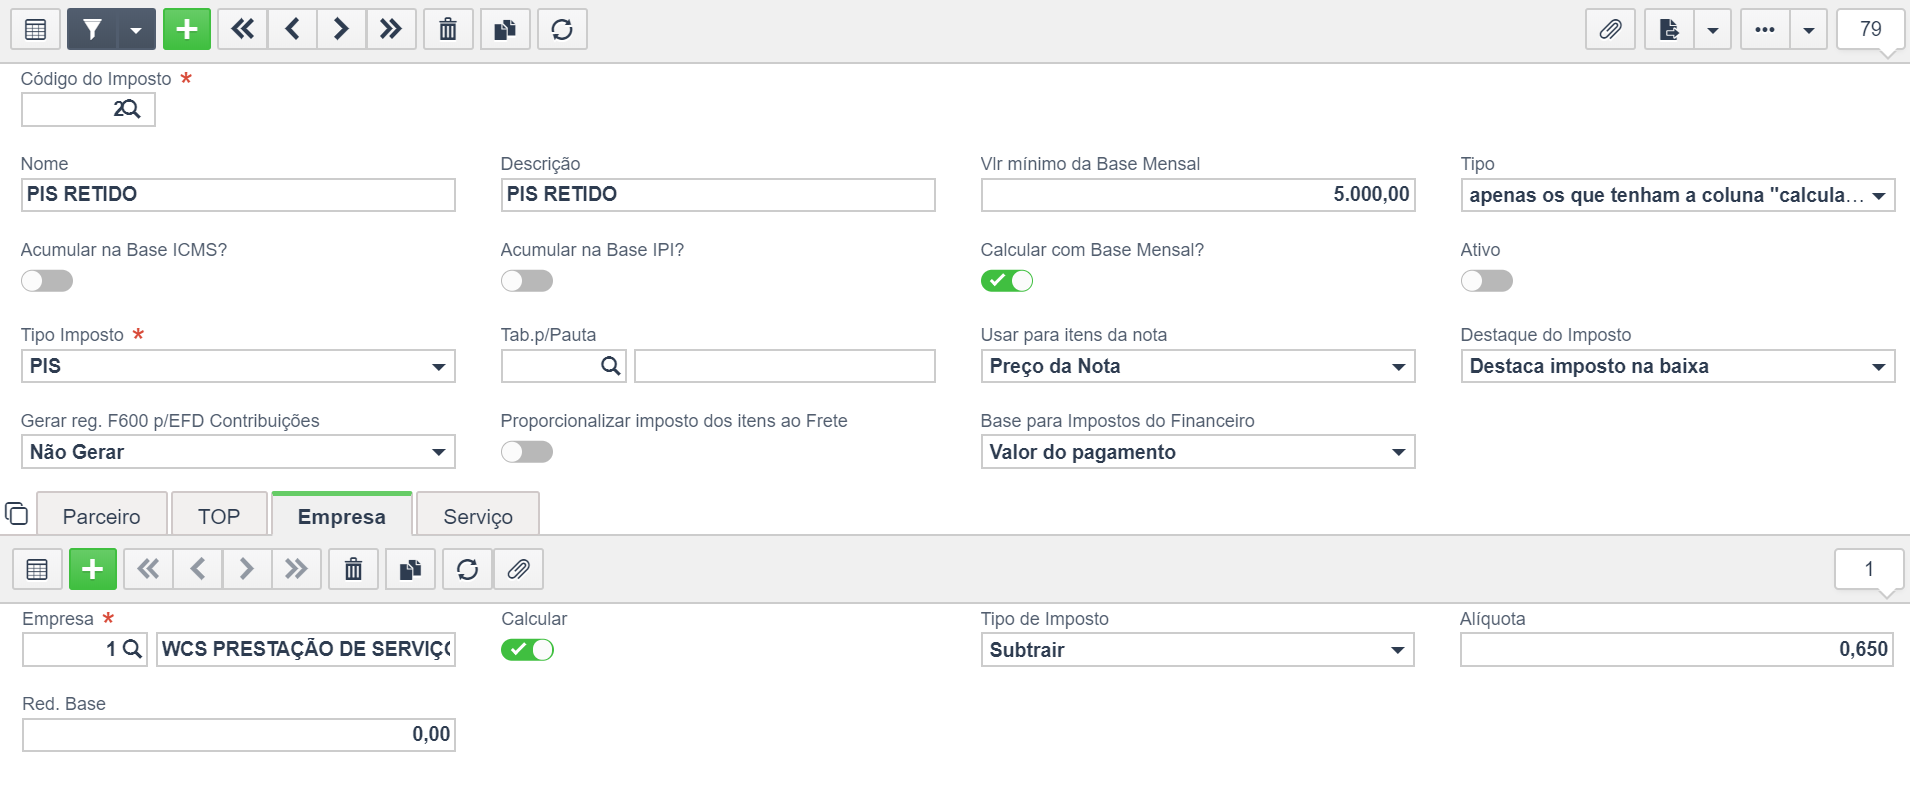Click the duplicate record icon in Empresa toolbar
Image resolution: width=1910 pixels, height=800 pixels.
(x=410, y=569)
